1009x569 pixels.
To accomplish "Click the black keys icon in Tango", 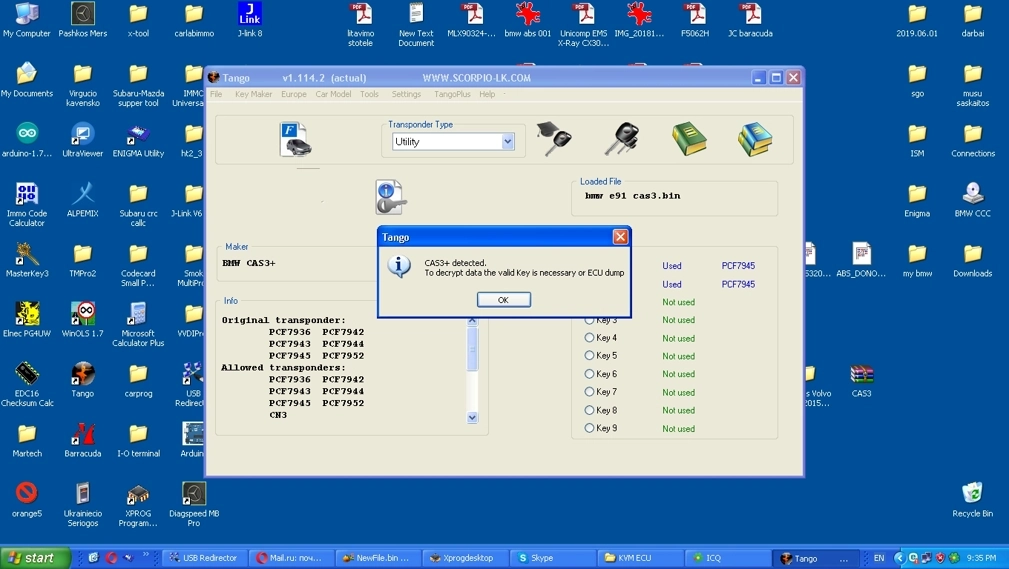I will tap(622, 138).
